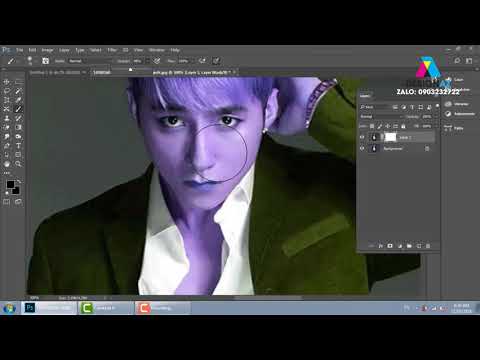Open the Edit Toolbar three-dots button
This screenshot has width=480, height=360.
coord(7,173)
